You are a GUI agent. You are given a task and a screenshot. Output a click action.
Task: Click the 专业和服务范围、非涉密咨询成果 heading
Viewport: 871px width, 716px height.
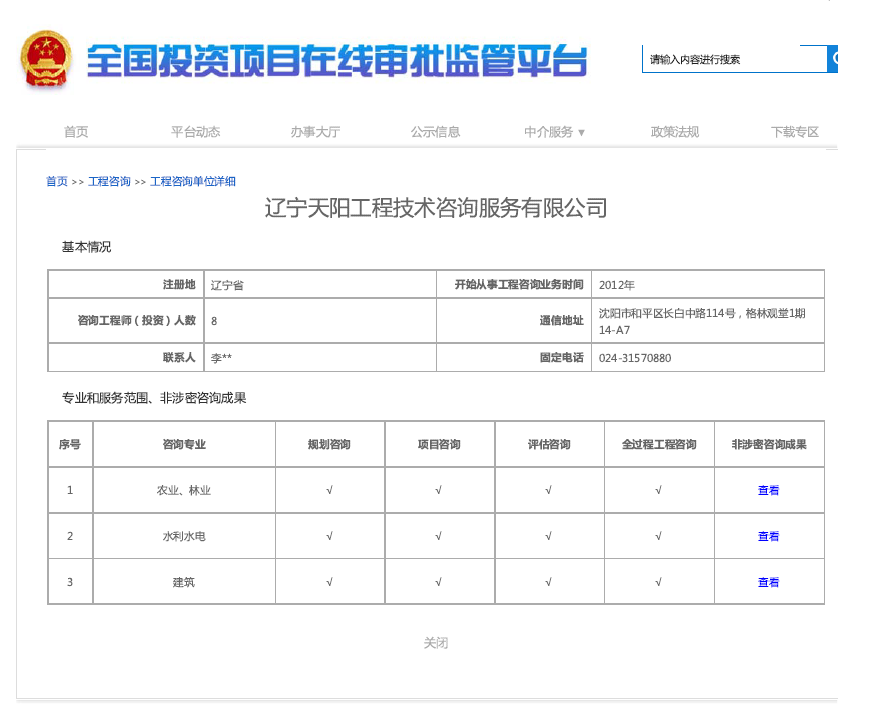[154, 398]
